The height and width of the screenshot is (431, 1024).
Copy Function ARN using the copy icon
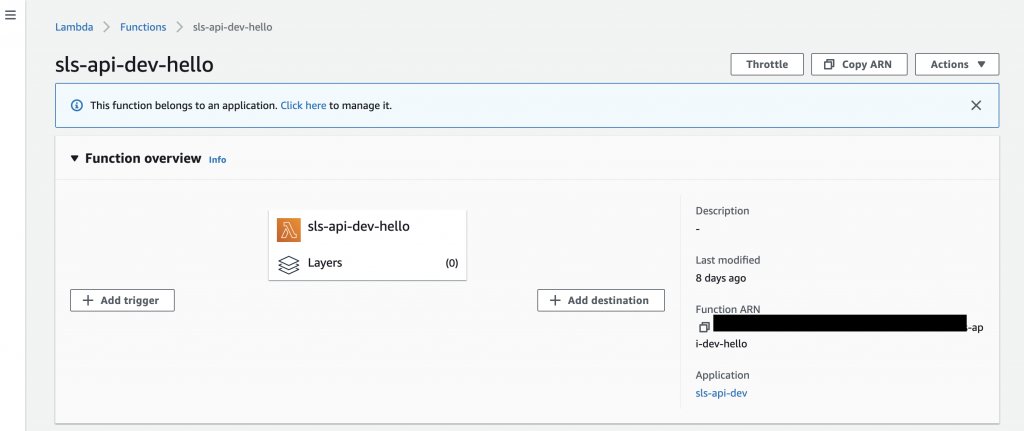coord(703,326)
